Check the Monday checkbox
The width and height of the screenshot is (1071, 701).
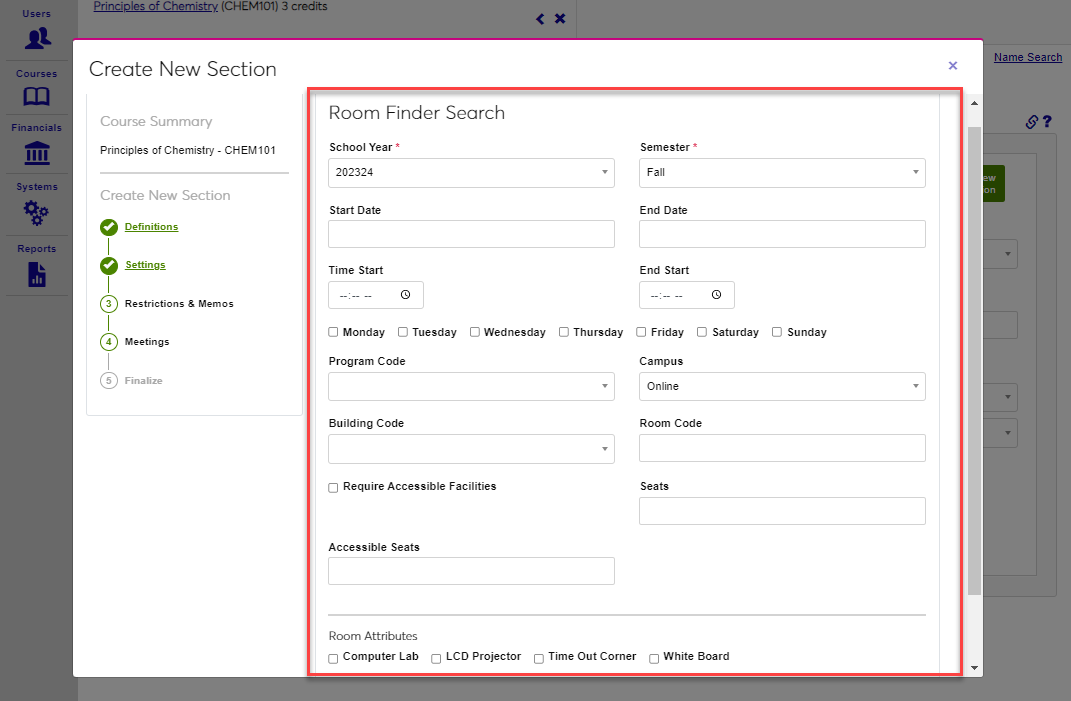334,332
